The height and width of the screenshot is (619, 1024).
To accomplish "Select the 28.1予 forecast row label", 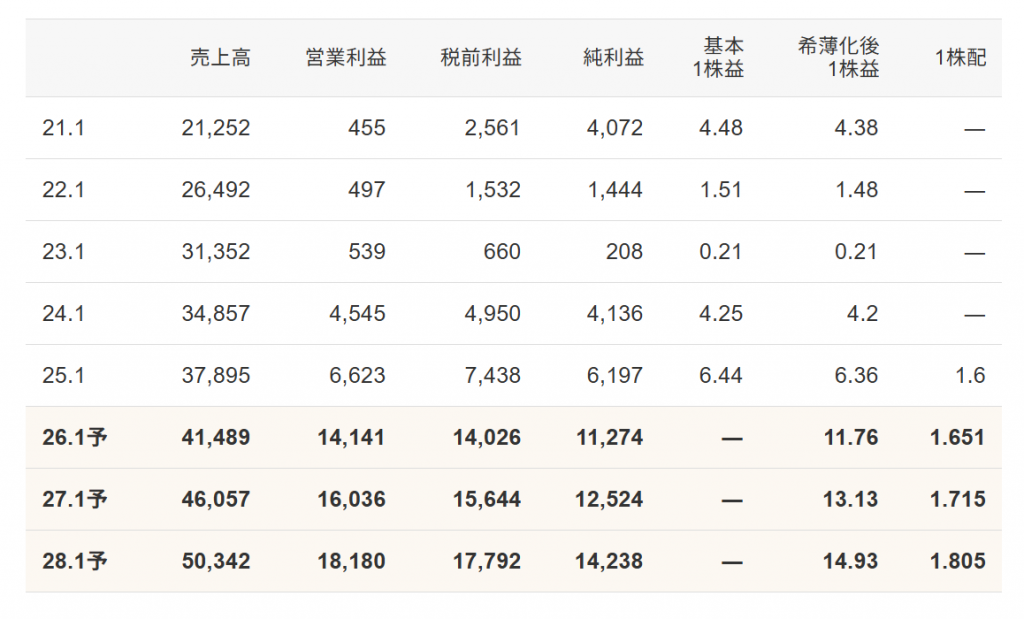I will 75,562.
